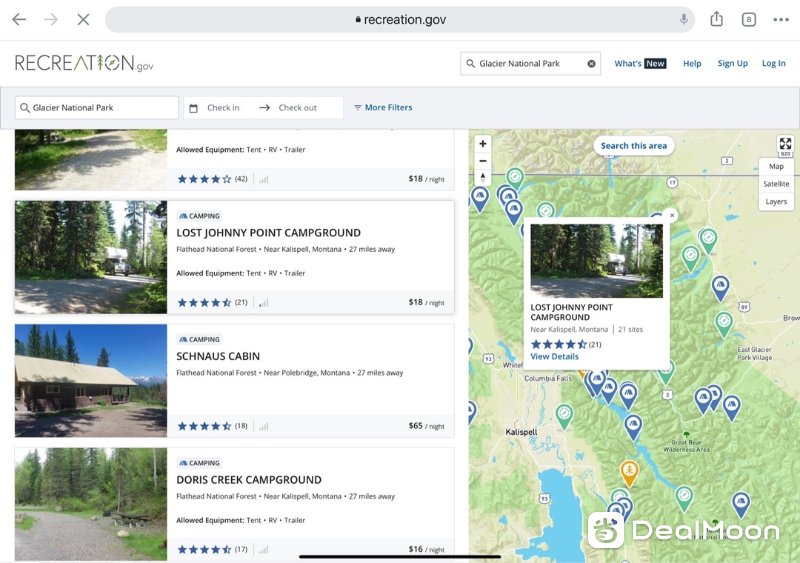Expand More Filters
This screenshot has width=800, height=563.
pos(383,108)
